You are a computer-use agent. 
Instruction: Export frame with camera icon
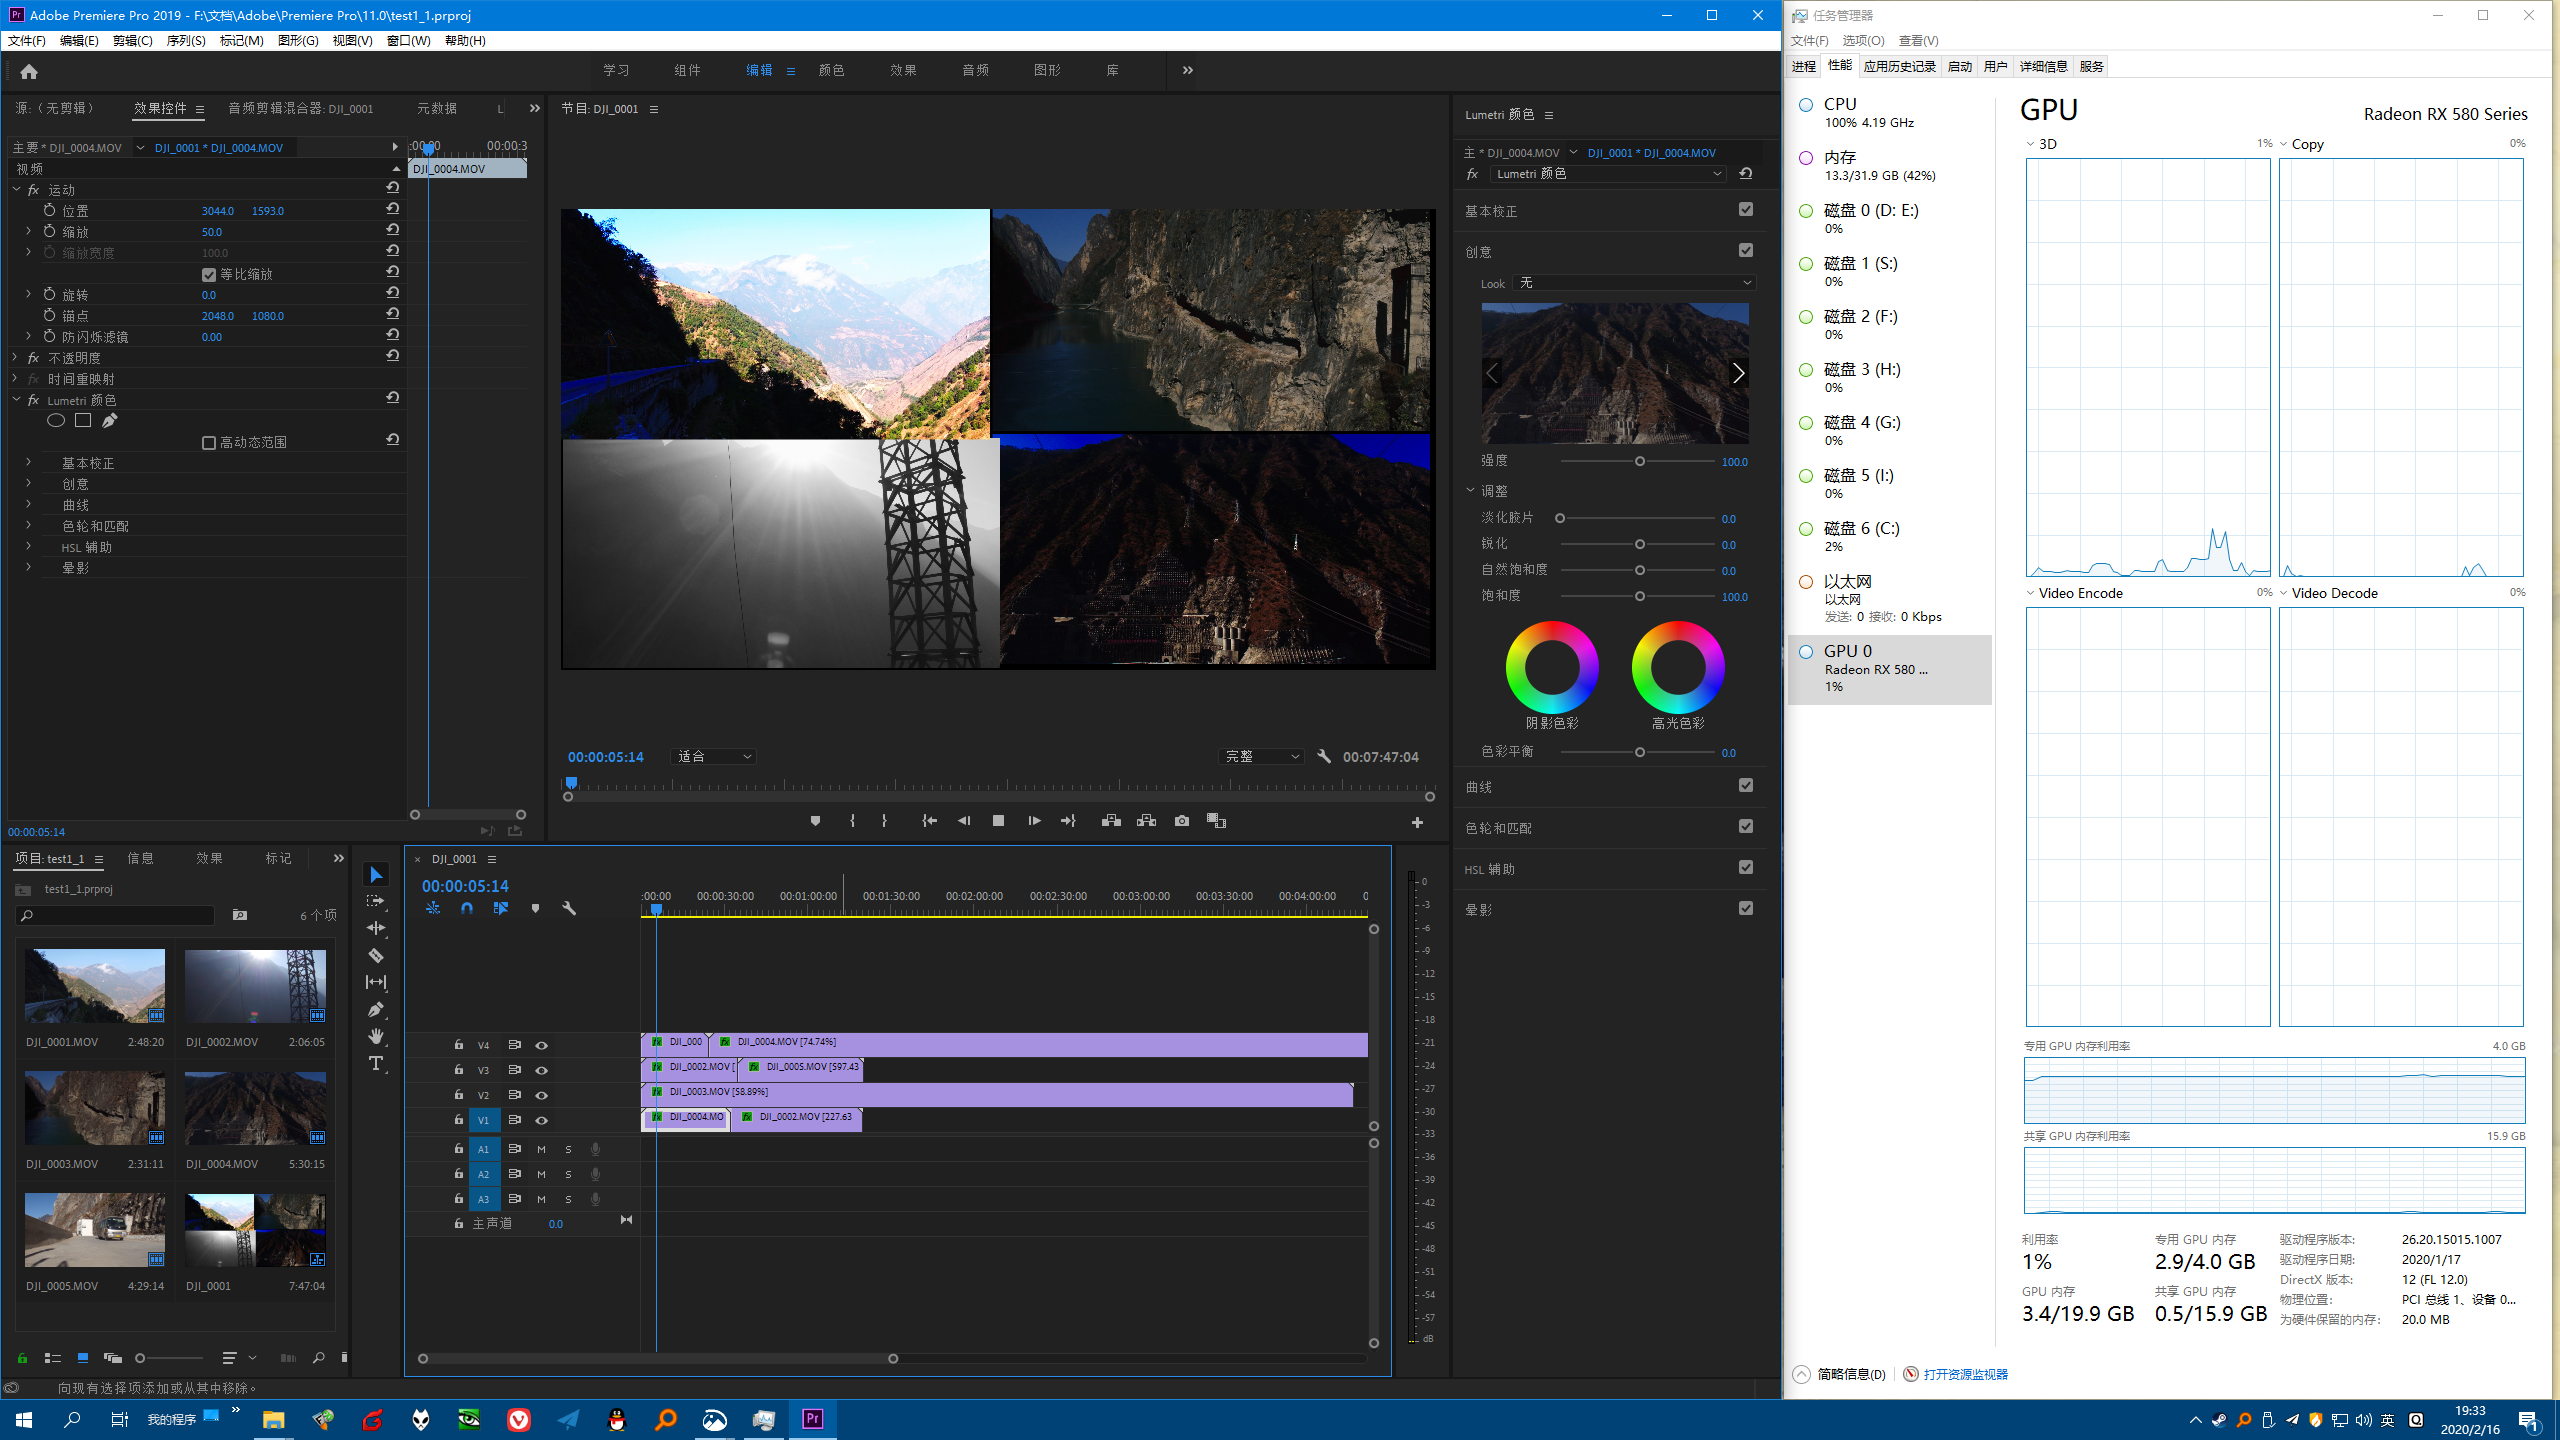pyautogui.click(x=1182, y=821)
